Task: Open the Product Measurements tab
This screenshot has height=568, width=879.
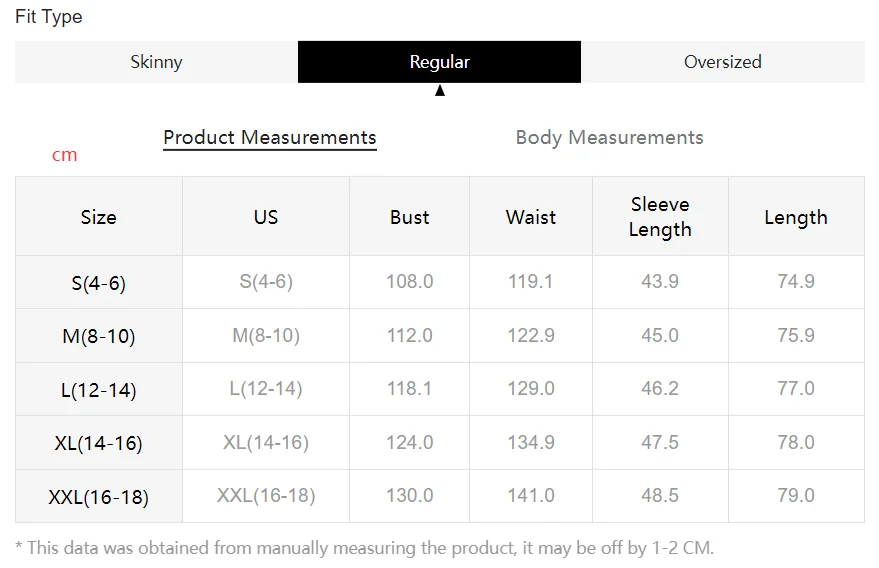Action: pos(270,138)
